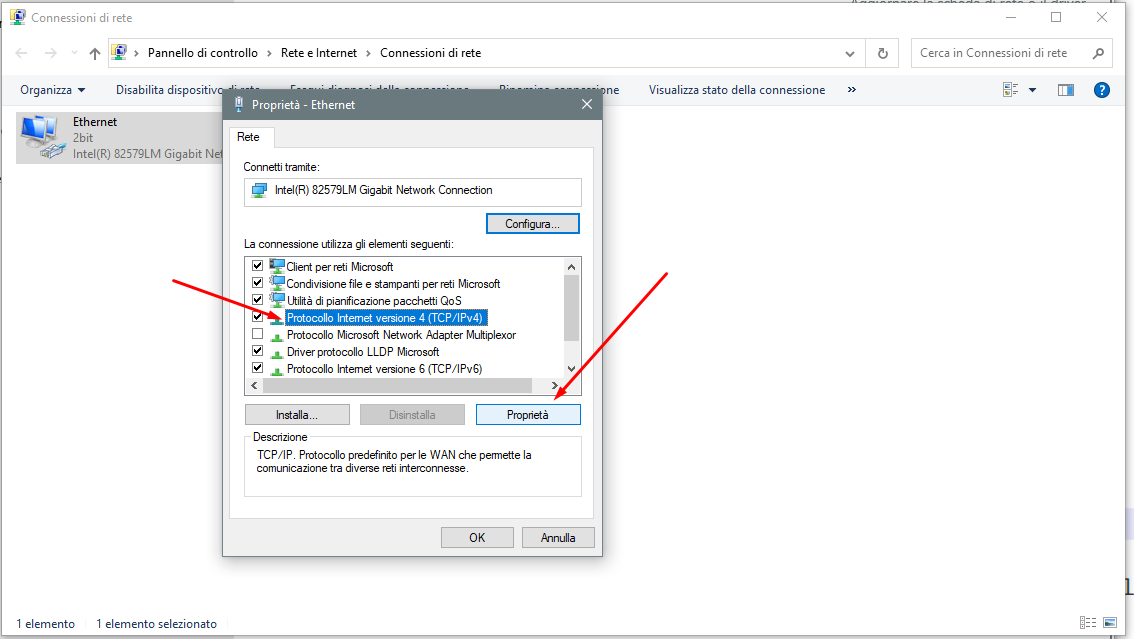Change the view layout icon
Viewport: 1134px width, 639px height.
point(1010,90)
